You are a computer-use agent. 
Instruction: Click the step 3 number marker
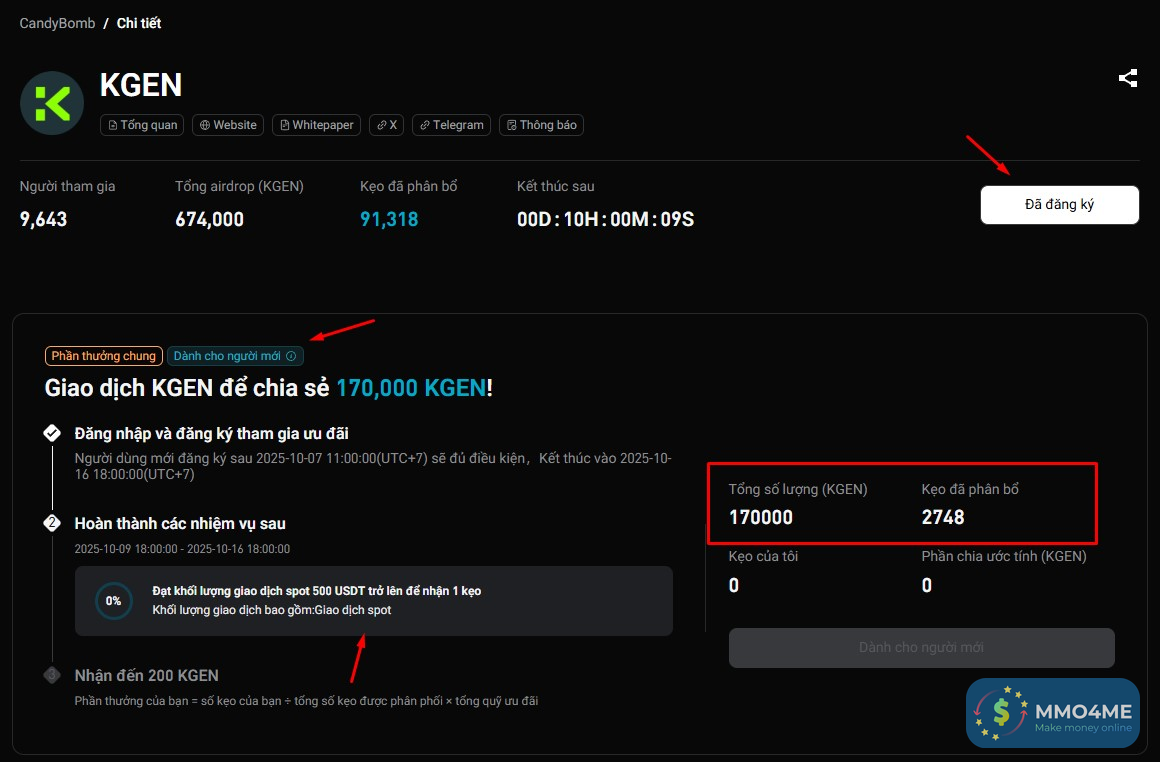52,675
